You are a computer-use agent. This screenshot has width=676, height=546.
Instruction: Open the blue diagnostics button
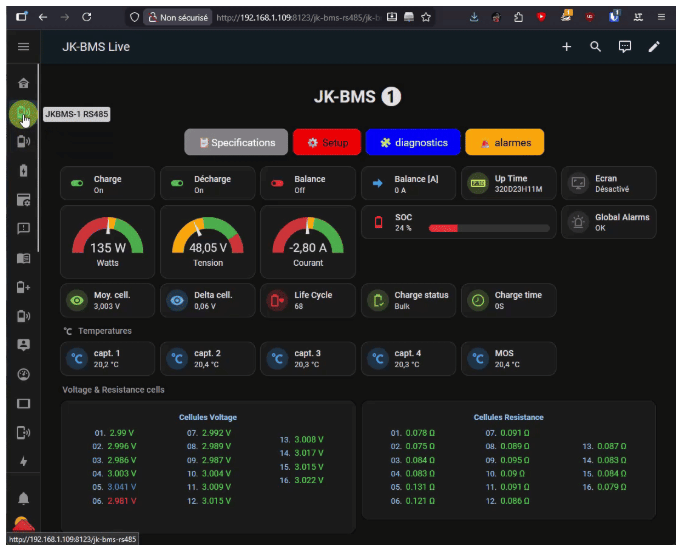(x=413, y=142)
